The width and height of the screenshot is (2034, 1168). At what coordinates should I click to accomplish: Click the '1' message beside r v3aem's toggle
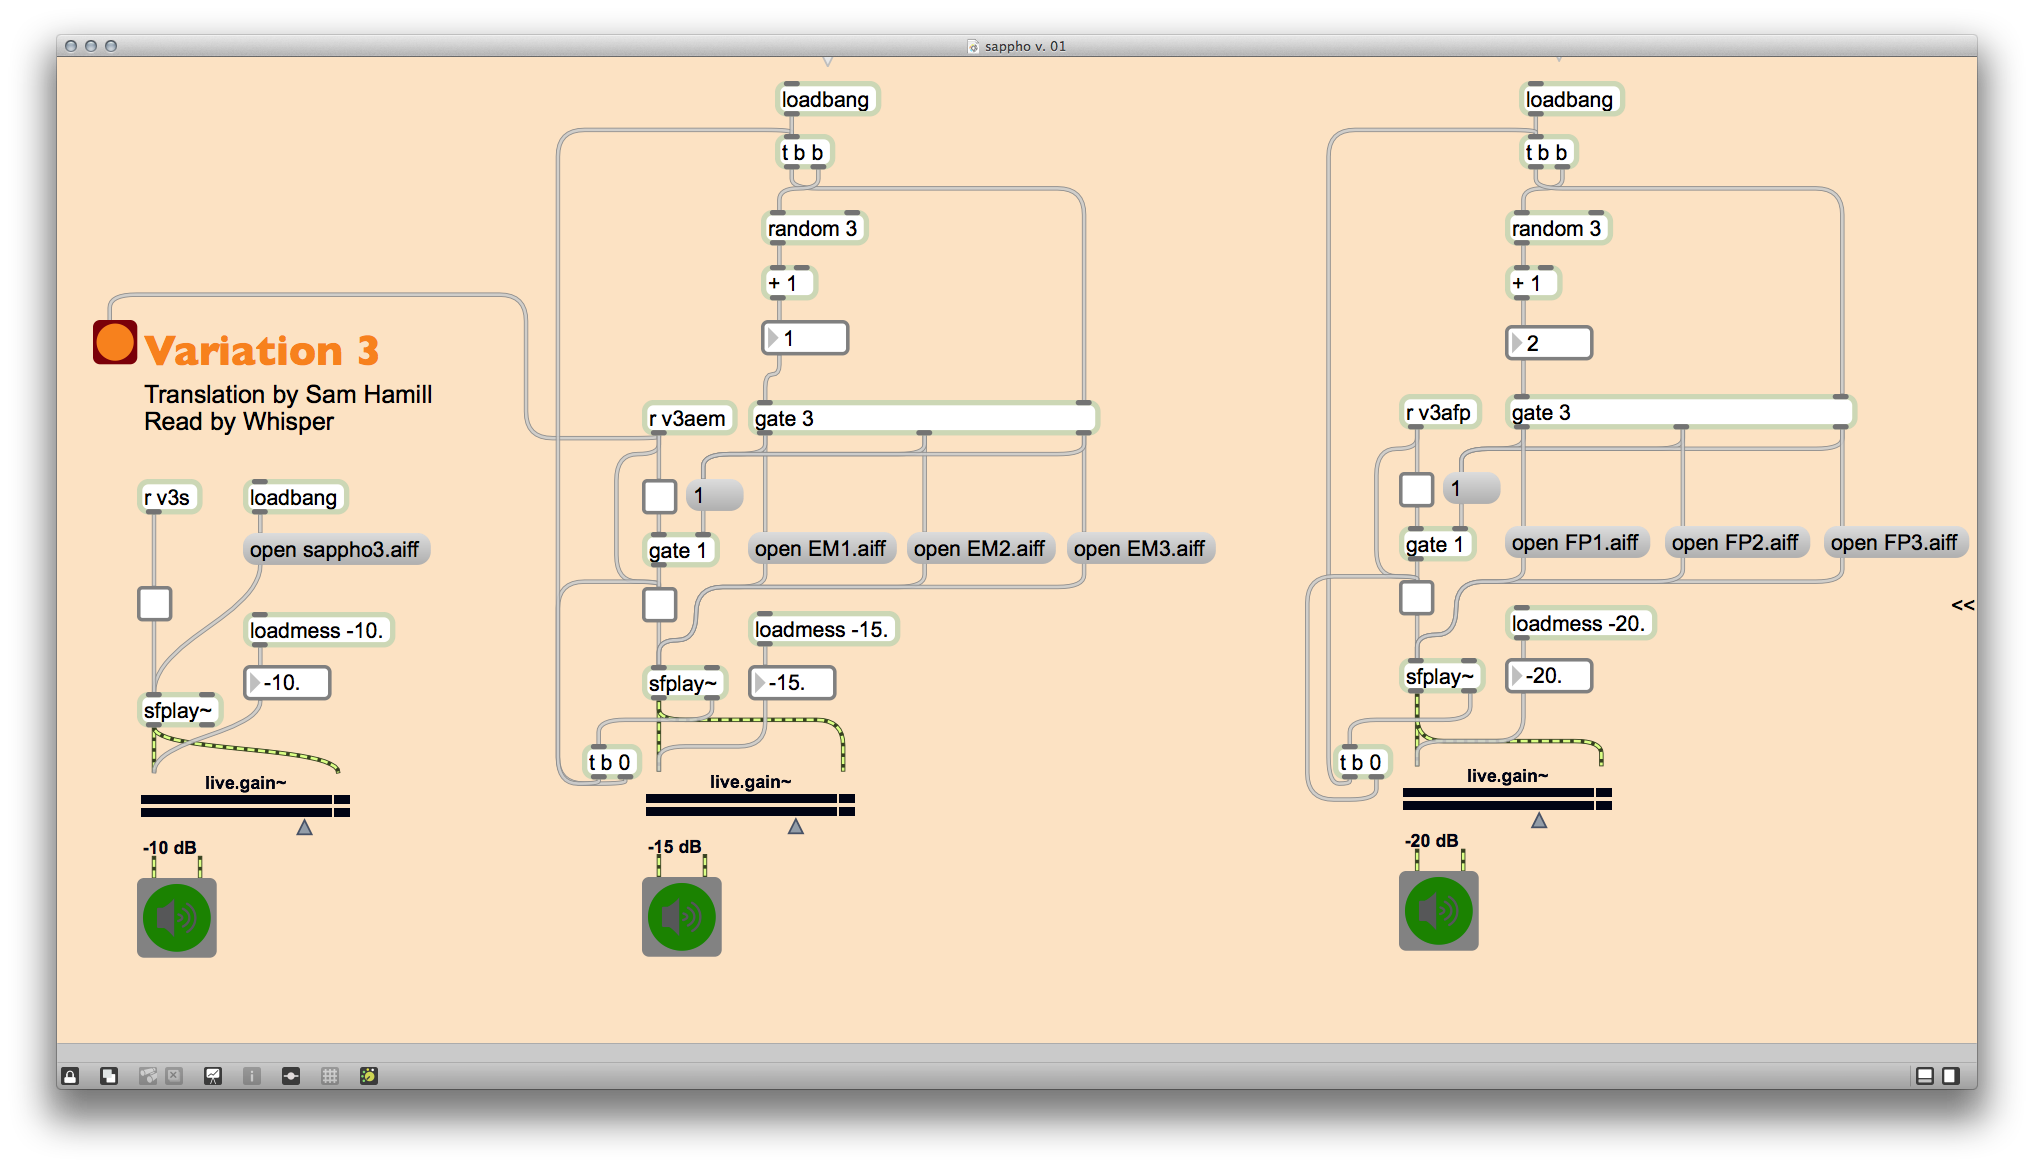pyautogui.click(x=714, y=496)
